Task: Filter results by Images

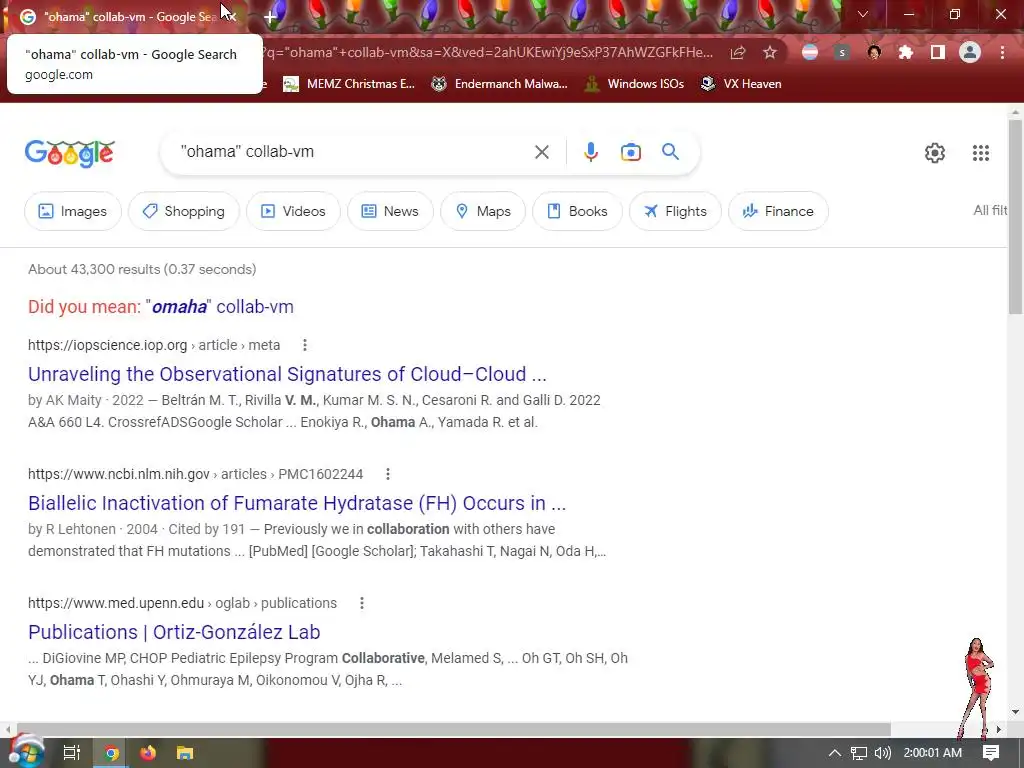Action: pos(72,211)
